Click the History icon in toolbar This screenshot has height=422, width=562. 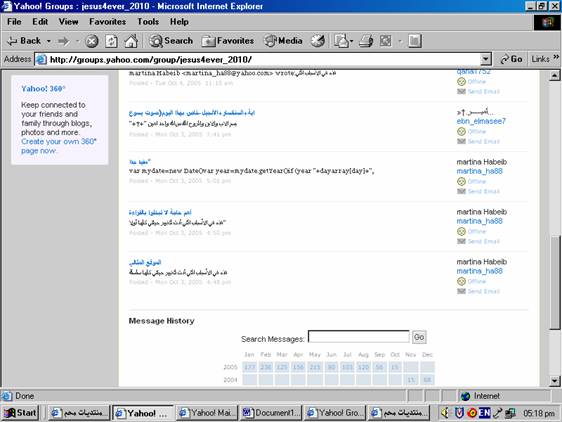[x=318, y=41]
